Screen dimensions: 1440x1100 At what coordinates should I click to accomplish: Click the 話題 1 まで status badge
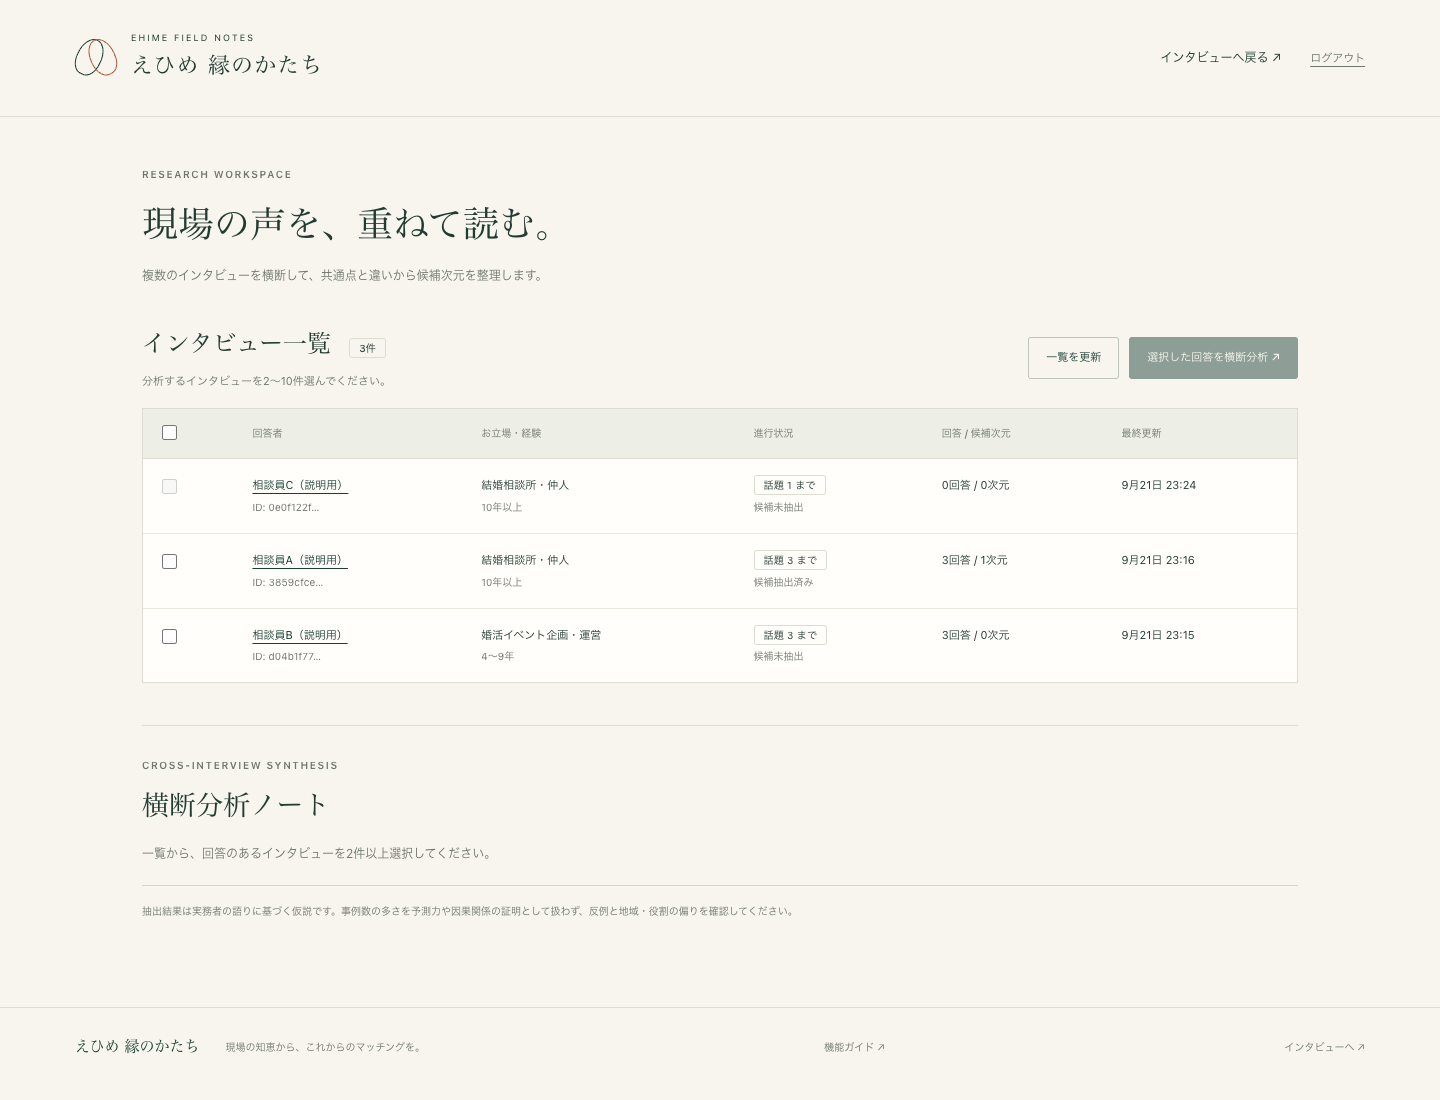(790, 485)
